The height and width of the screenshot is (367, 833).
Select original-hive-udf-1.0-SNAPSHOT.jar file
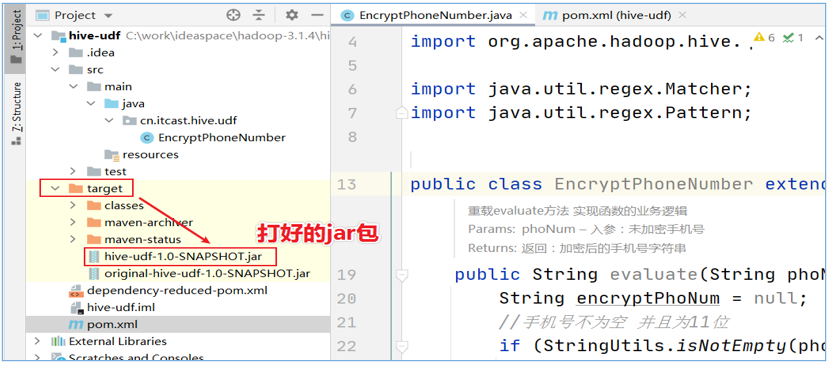click(x=207, y=274)
